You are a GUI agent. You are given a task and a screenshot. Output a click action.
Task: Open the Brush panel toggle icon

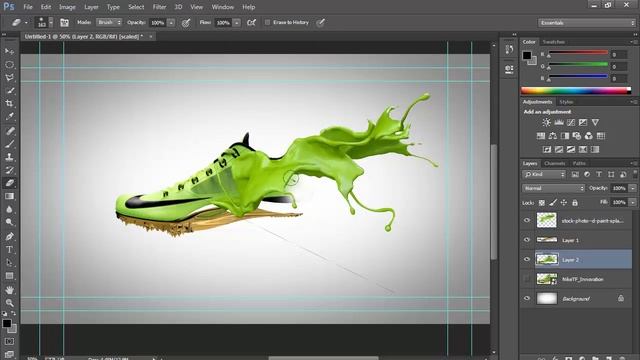point(64,22)
